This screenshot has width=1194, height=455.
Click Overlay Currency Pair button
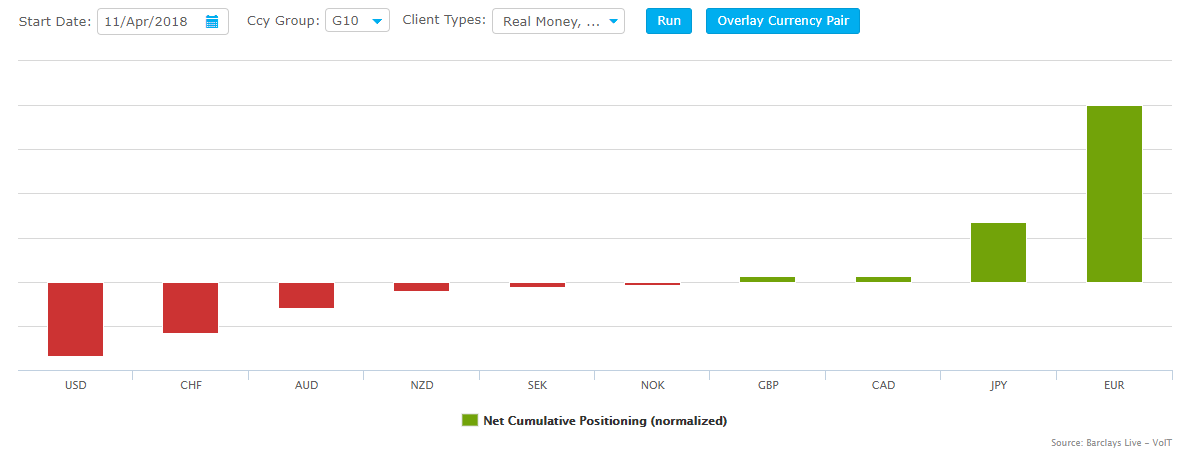[x=783, y=21]
